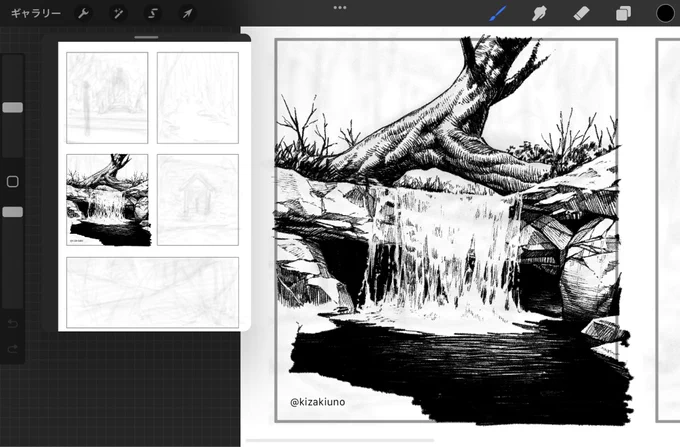Open the Layers panel
This screenshot has width=680, height=447.
tap(623, 13)
